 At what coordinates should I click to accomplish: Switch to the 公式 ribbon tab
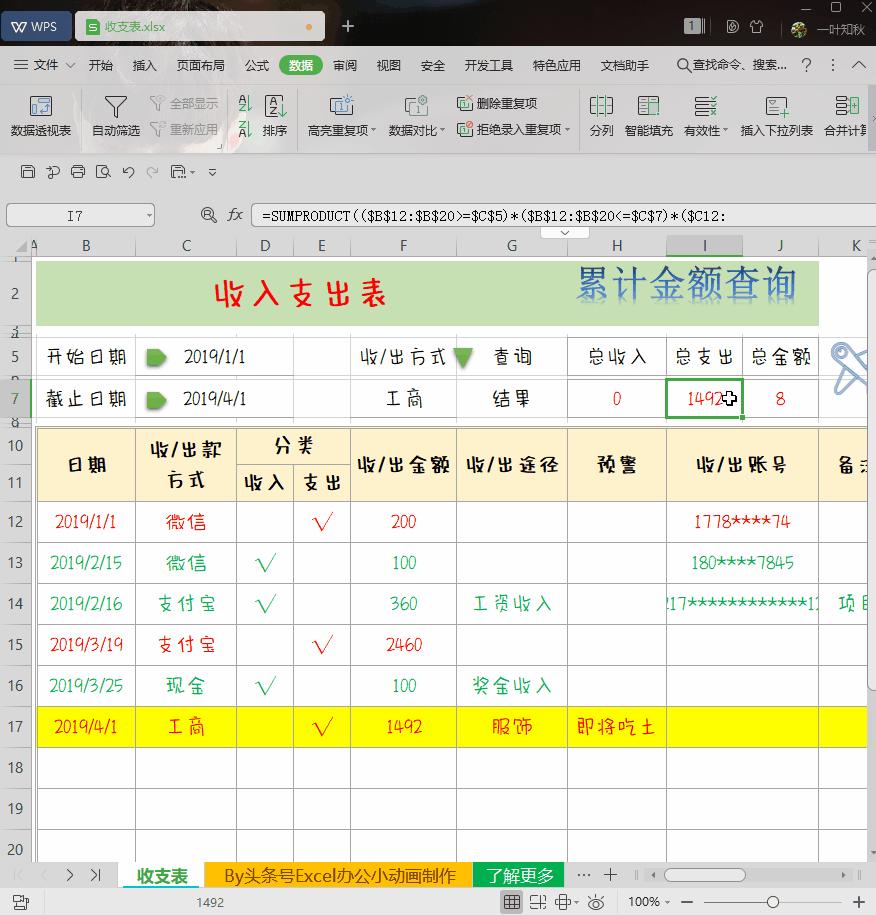(x=256, y=64)
